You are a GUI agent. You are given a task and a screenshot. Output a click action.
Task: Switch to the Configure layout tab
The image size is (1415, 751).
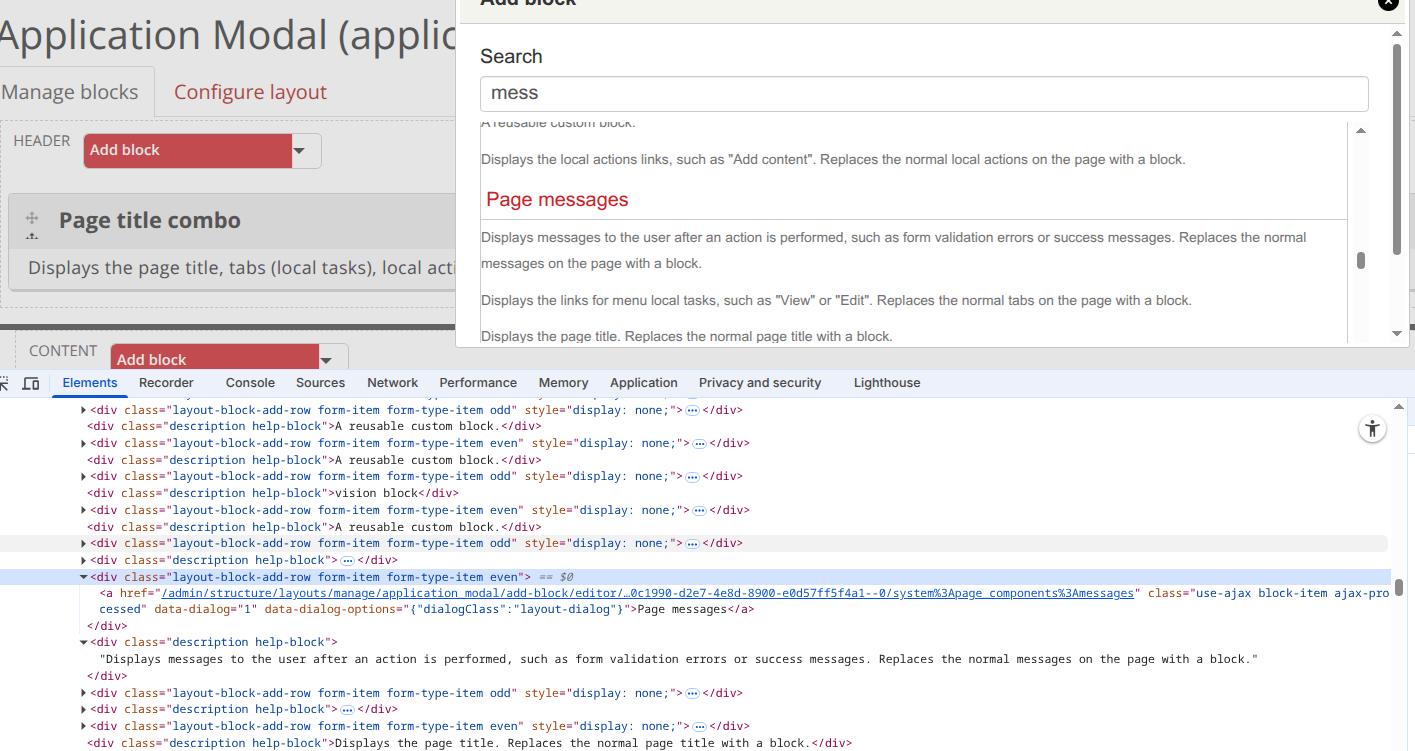click(250, 92)
